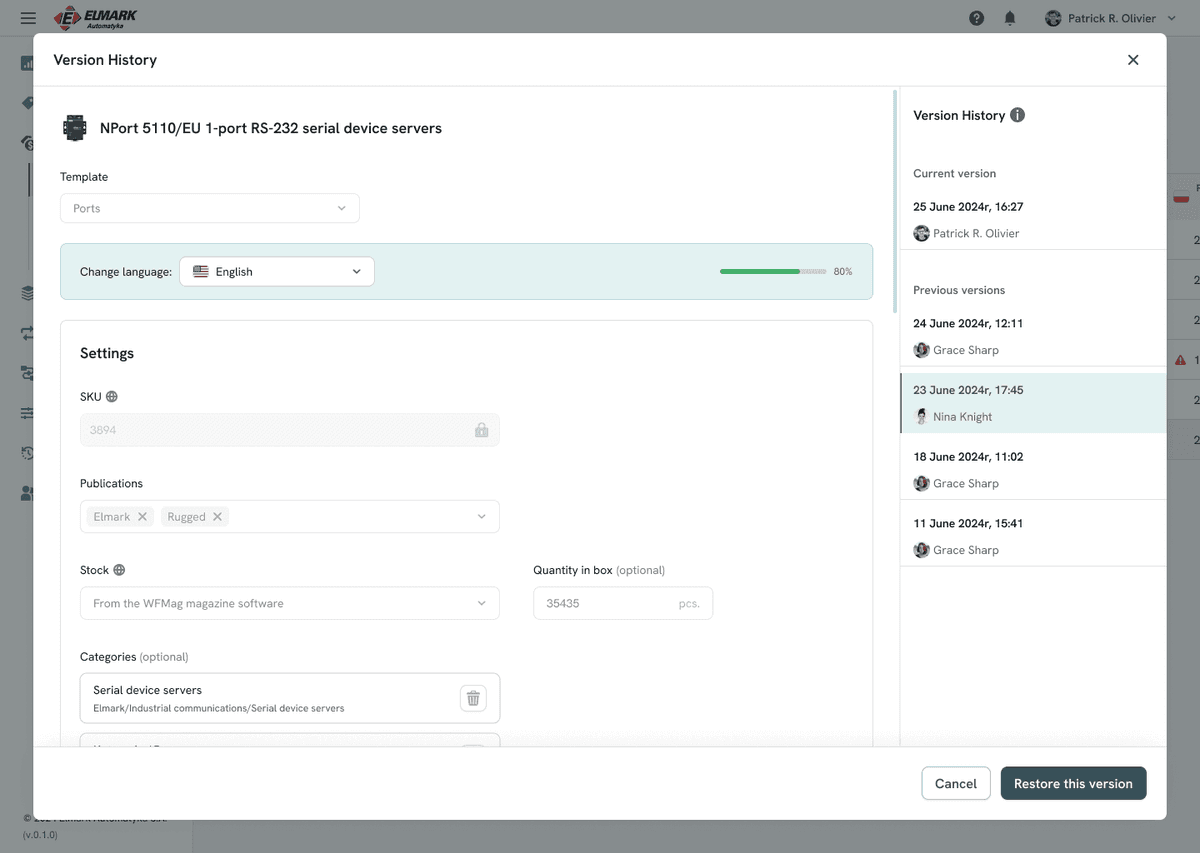Open the Change language English dropdown
This screenshot has width=1200, height=853.
(277, 271)
